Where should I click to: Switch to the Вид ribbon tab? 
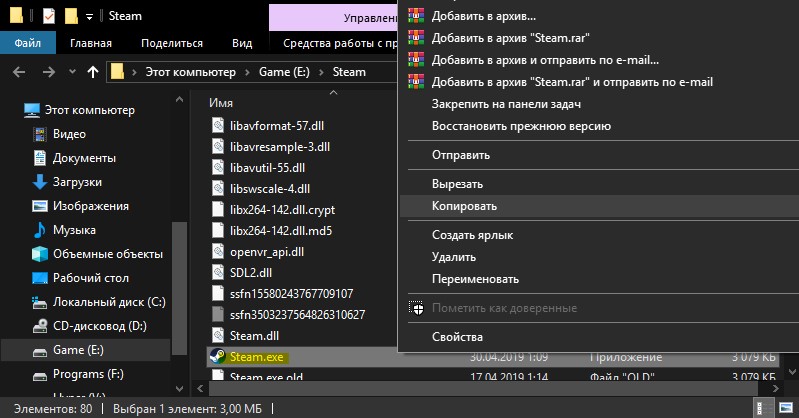pyautogui.click(x=242, y=43)
